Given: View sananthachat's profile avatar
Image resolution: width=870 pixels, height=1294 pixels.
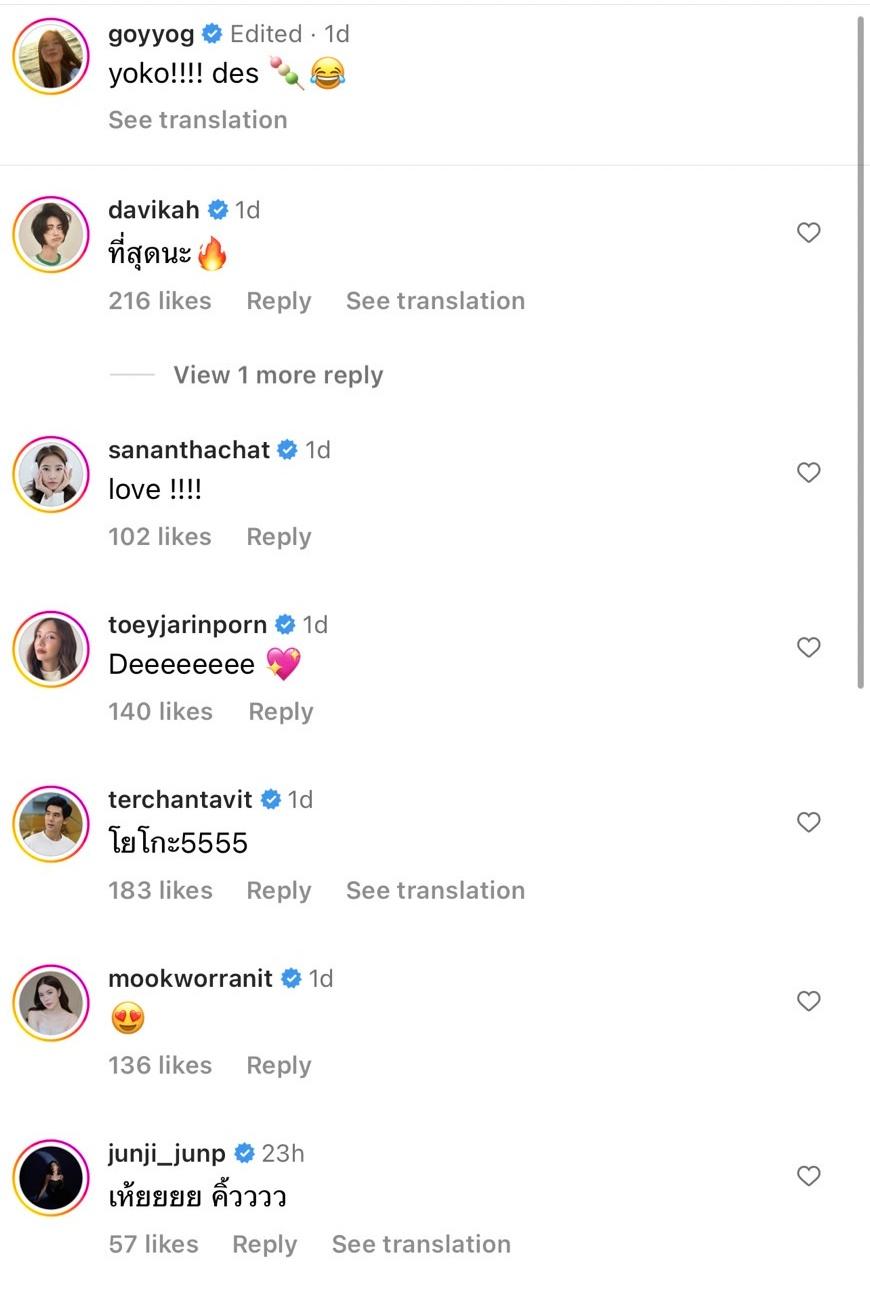Looking at the screenshot, I should pos(51,474).
